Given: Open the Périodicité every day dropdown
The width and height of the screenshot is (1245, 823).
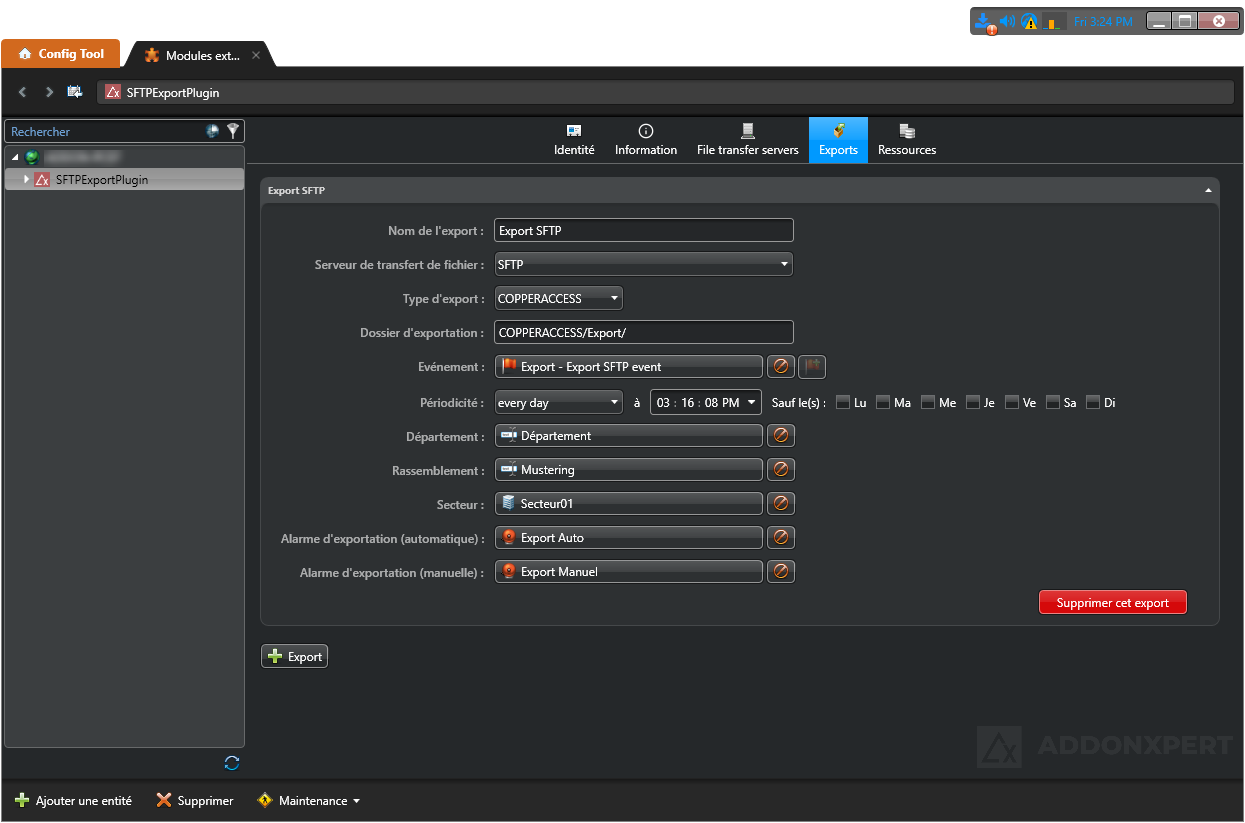Looking at the screenshot, I should [559, 403].
